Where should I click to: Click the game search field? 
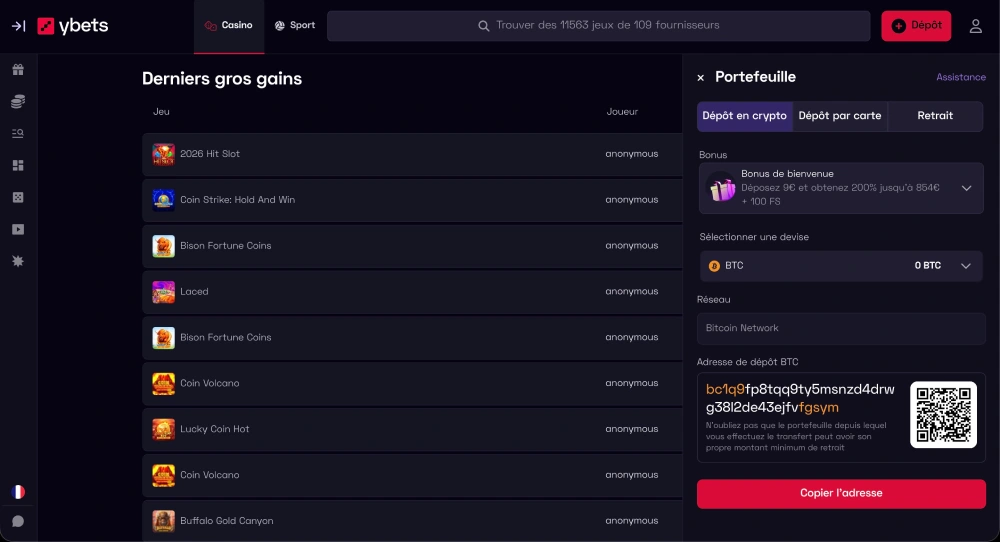point(599,26)
